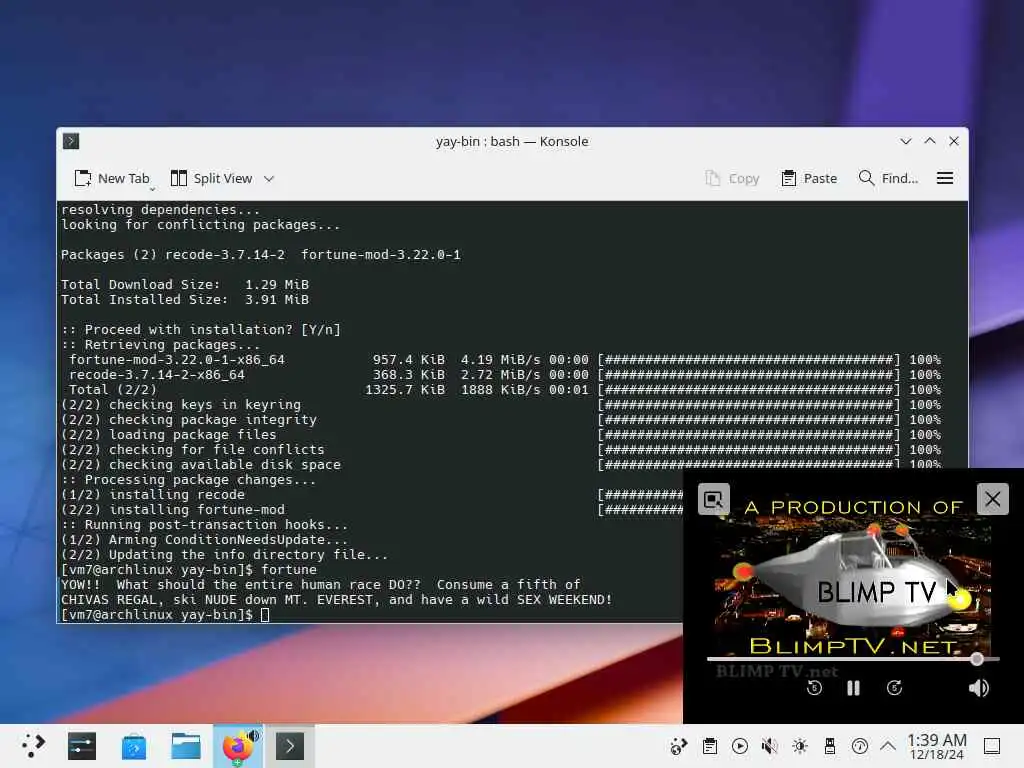Click the 'Packages (2) recode-3.7.14-2' line
The height and width of the screenshot is (768, 1024).
point(261,255)
